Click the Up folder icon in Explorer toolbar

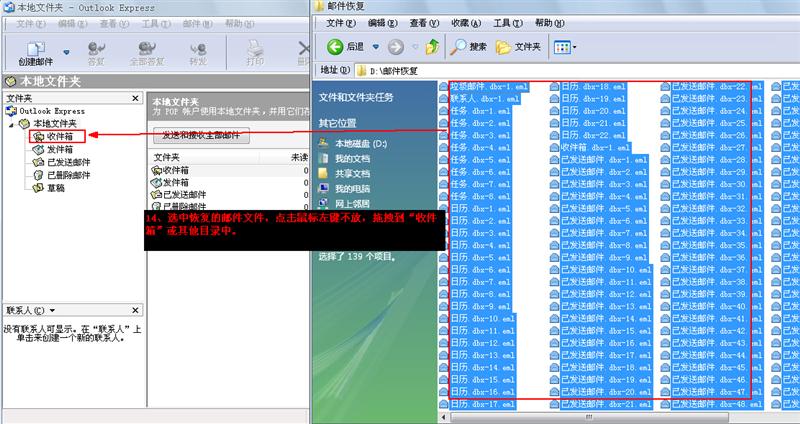tap(432, 46)
